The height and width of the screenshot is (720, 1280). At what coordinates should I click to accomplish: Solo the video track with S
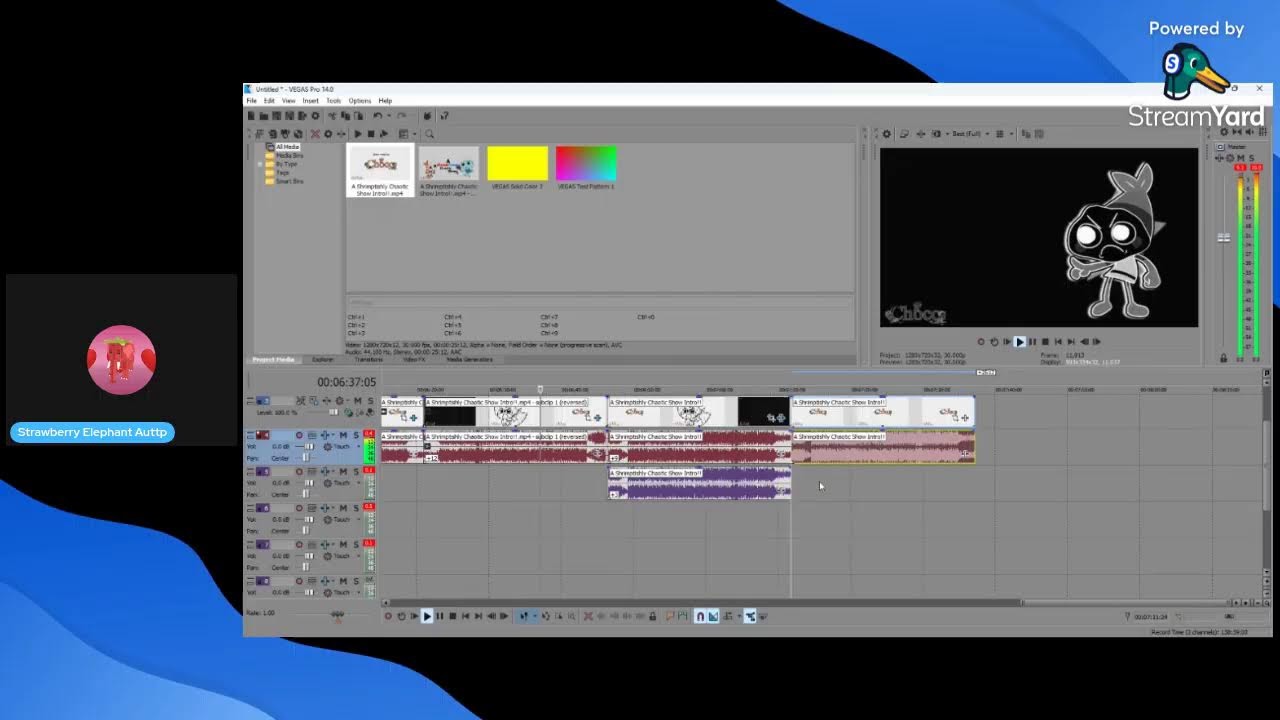point(370,400)
